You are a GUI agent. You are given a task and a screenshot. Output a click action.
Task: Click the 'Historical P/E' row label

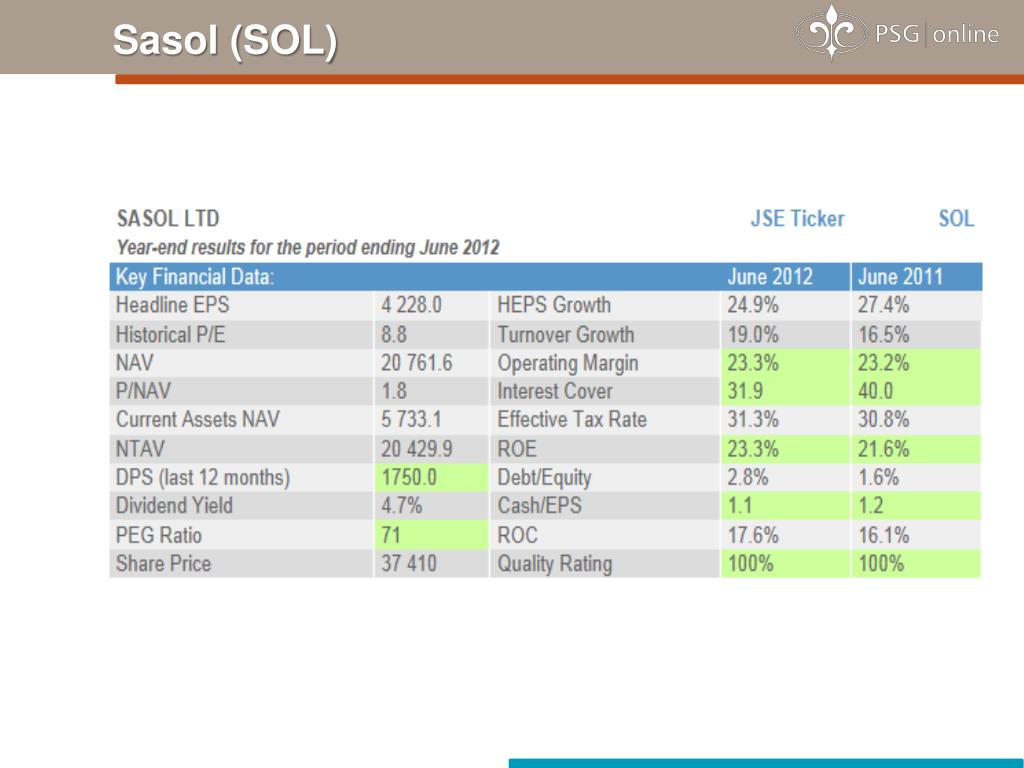pos(170,335)
